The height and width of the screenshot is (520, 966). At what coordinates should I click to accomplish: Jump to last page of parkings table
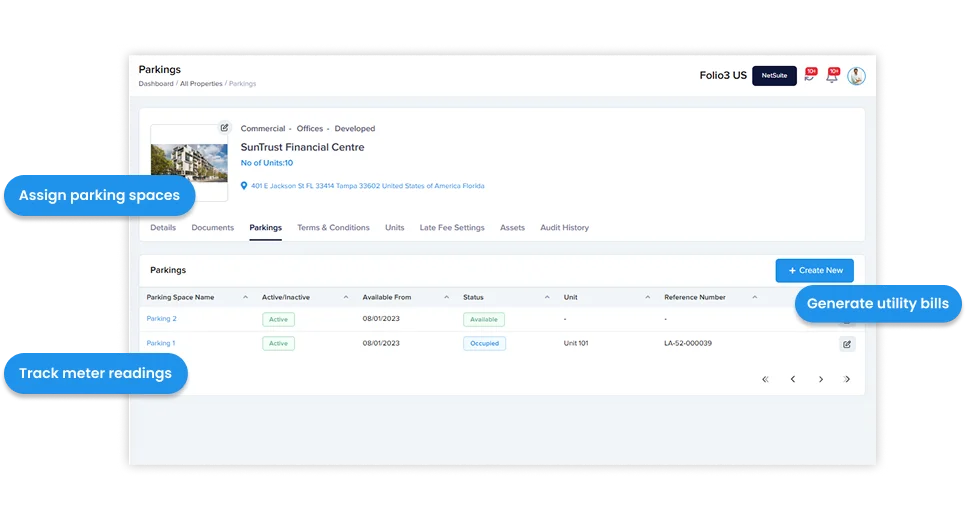847,379
